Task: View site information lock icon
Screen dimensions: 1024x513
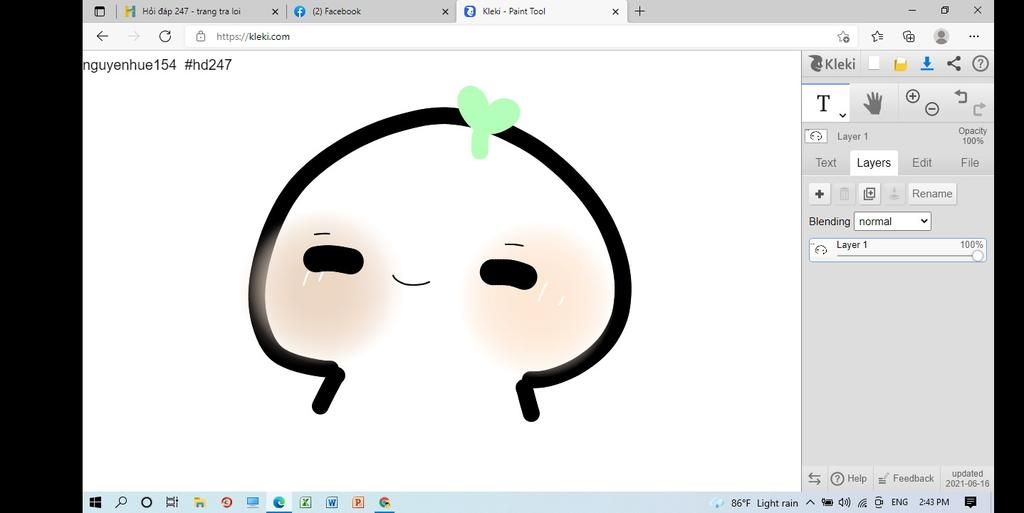Action: tap(200, 37)
